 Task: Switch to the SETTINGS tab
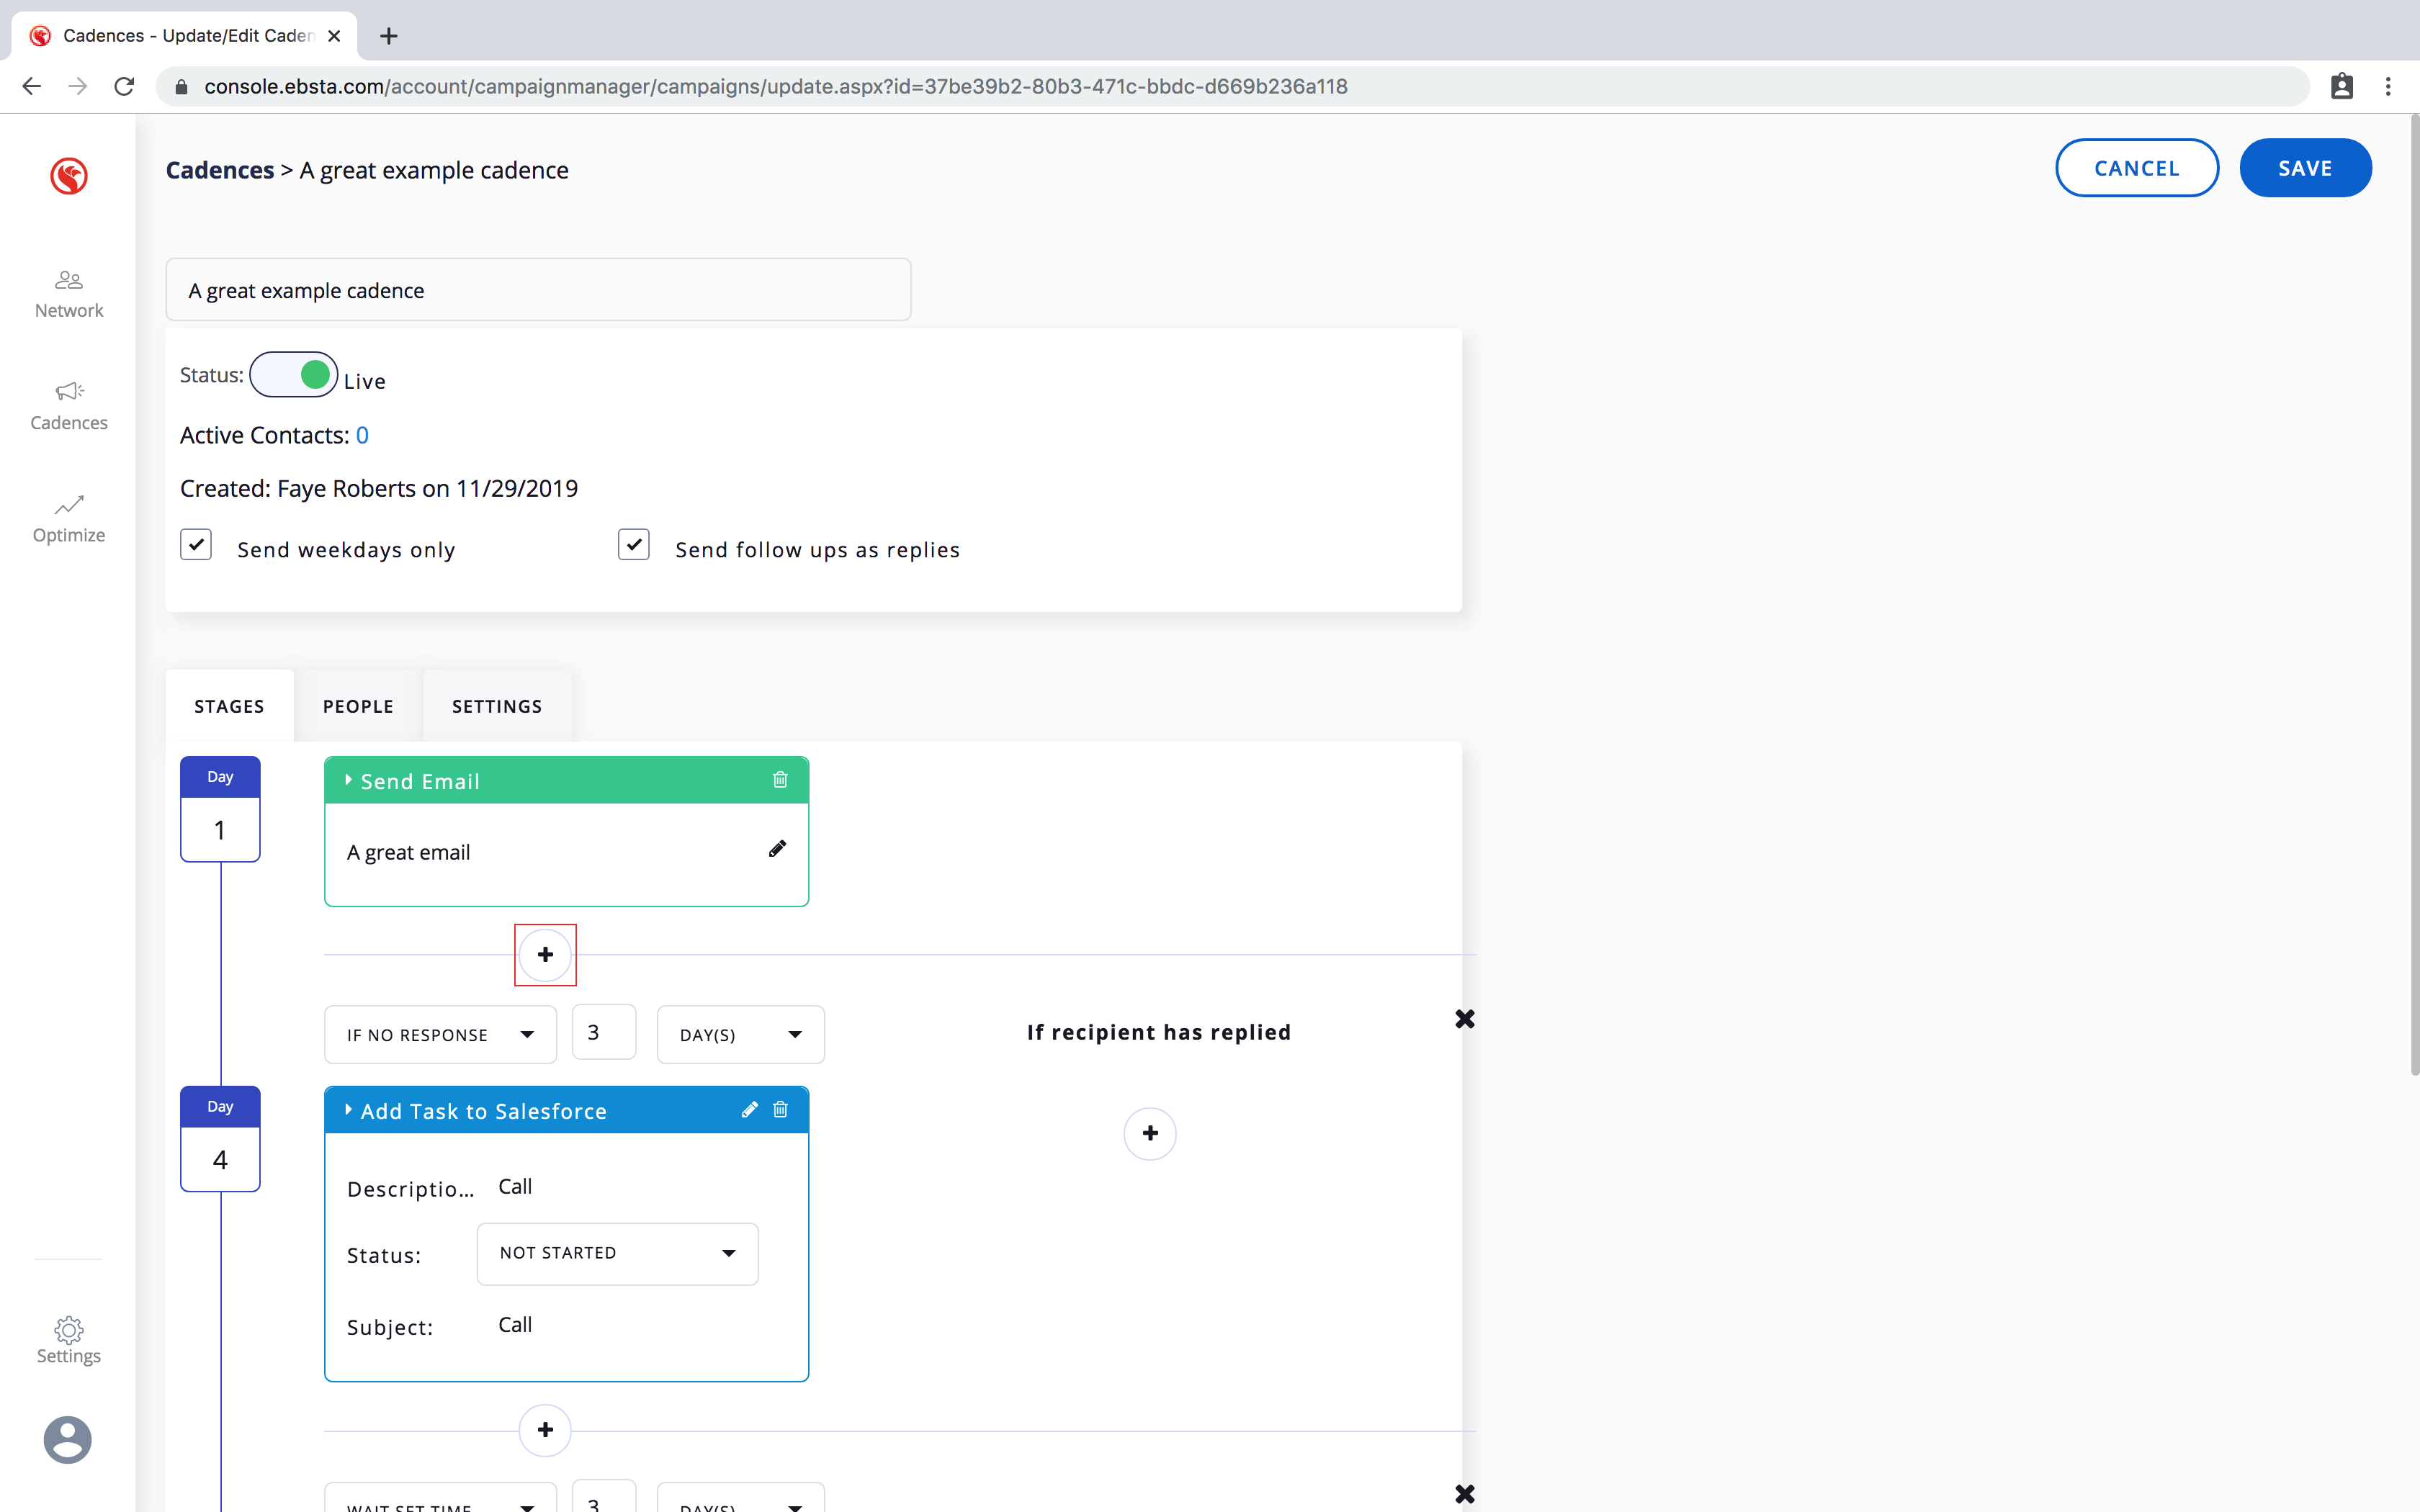tap(497, 706)
